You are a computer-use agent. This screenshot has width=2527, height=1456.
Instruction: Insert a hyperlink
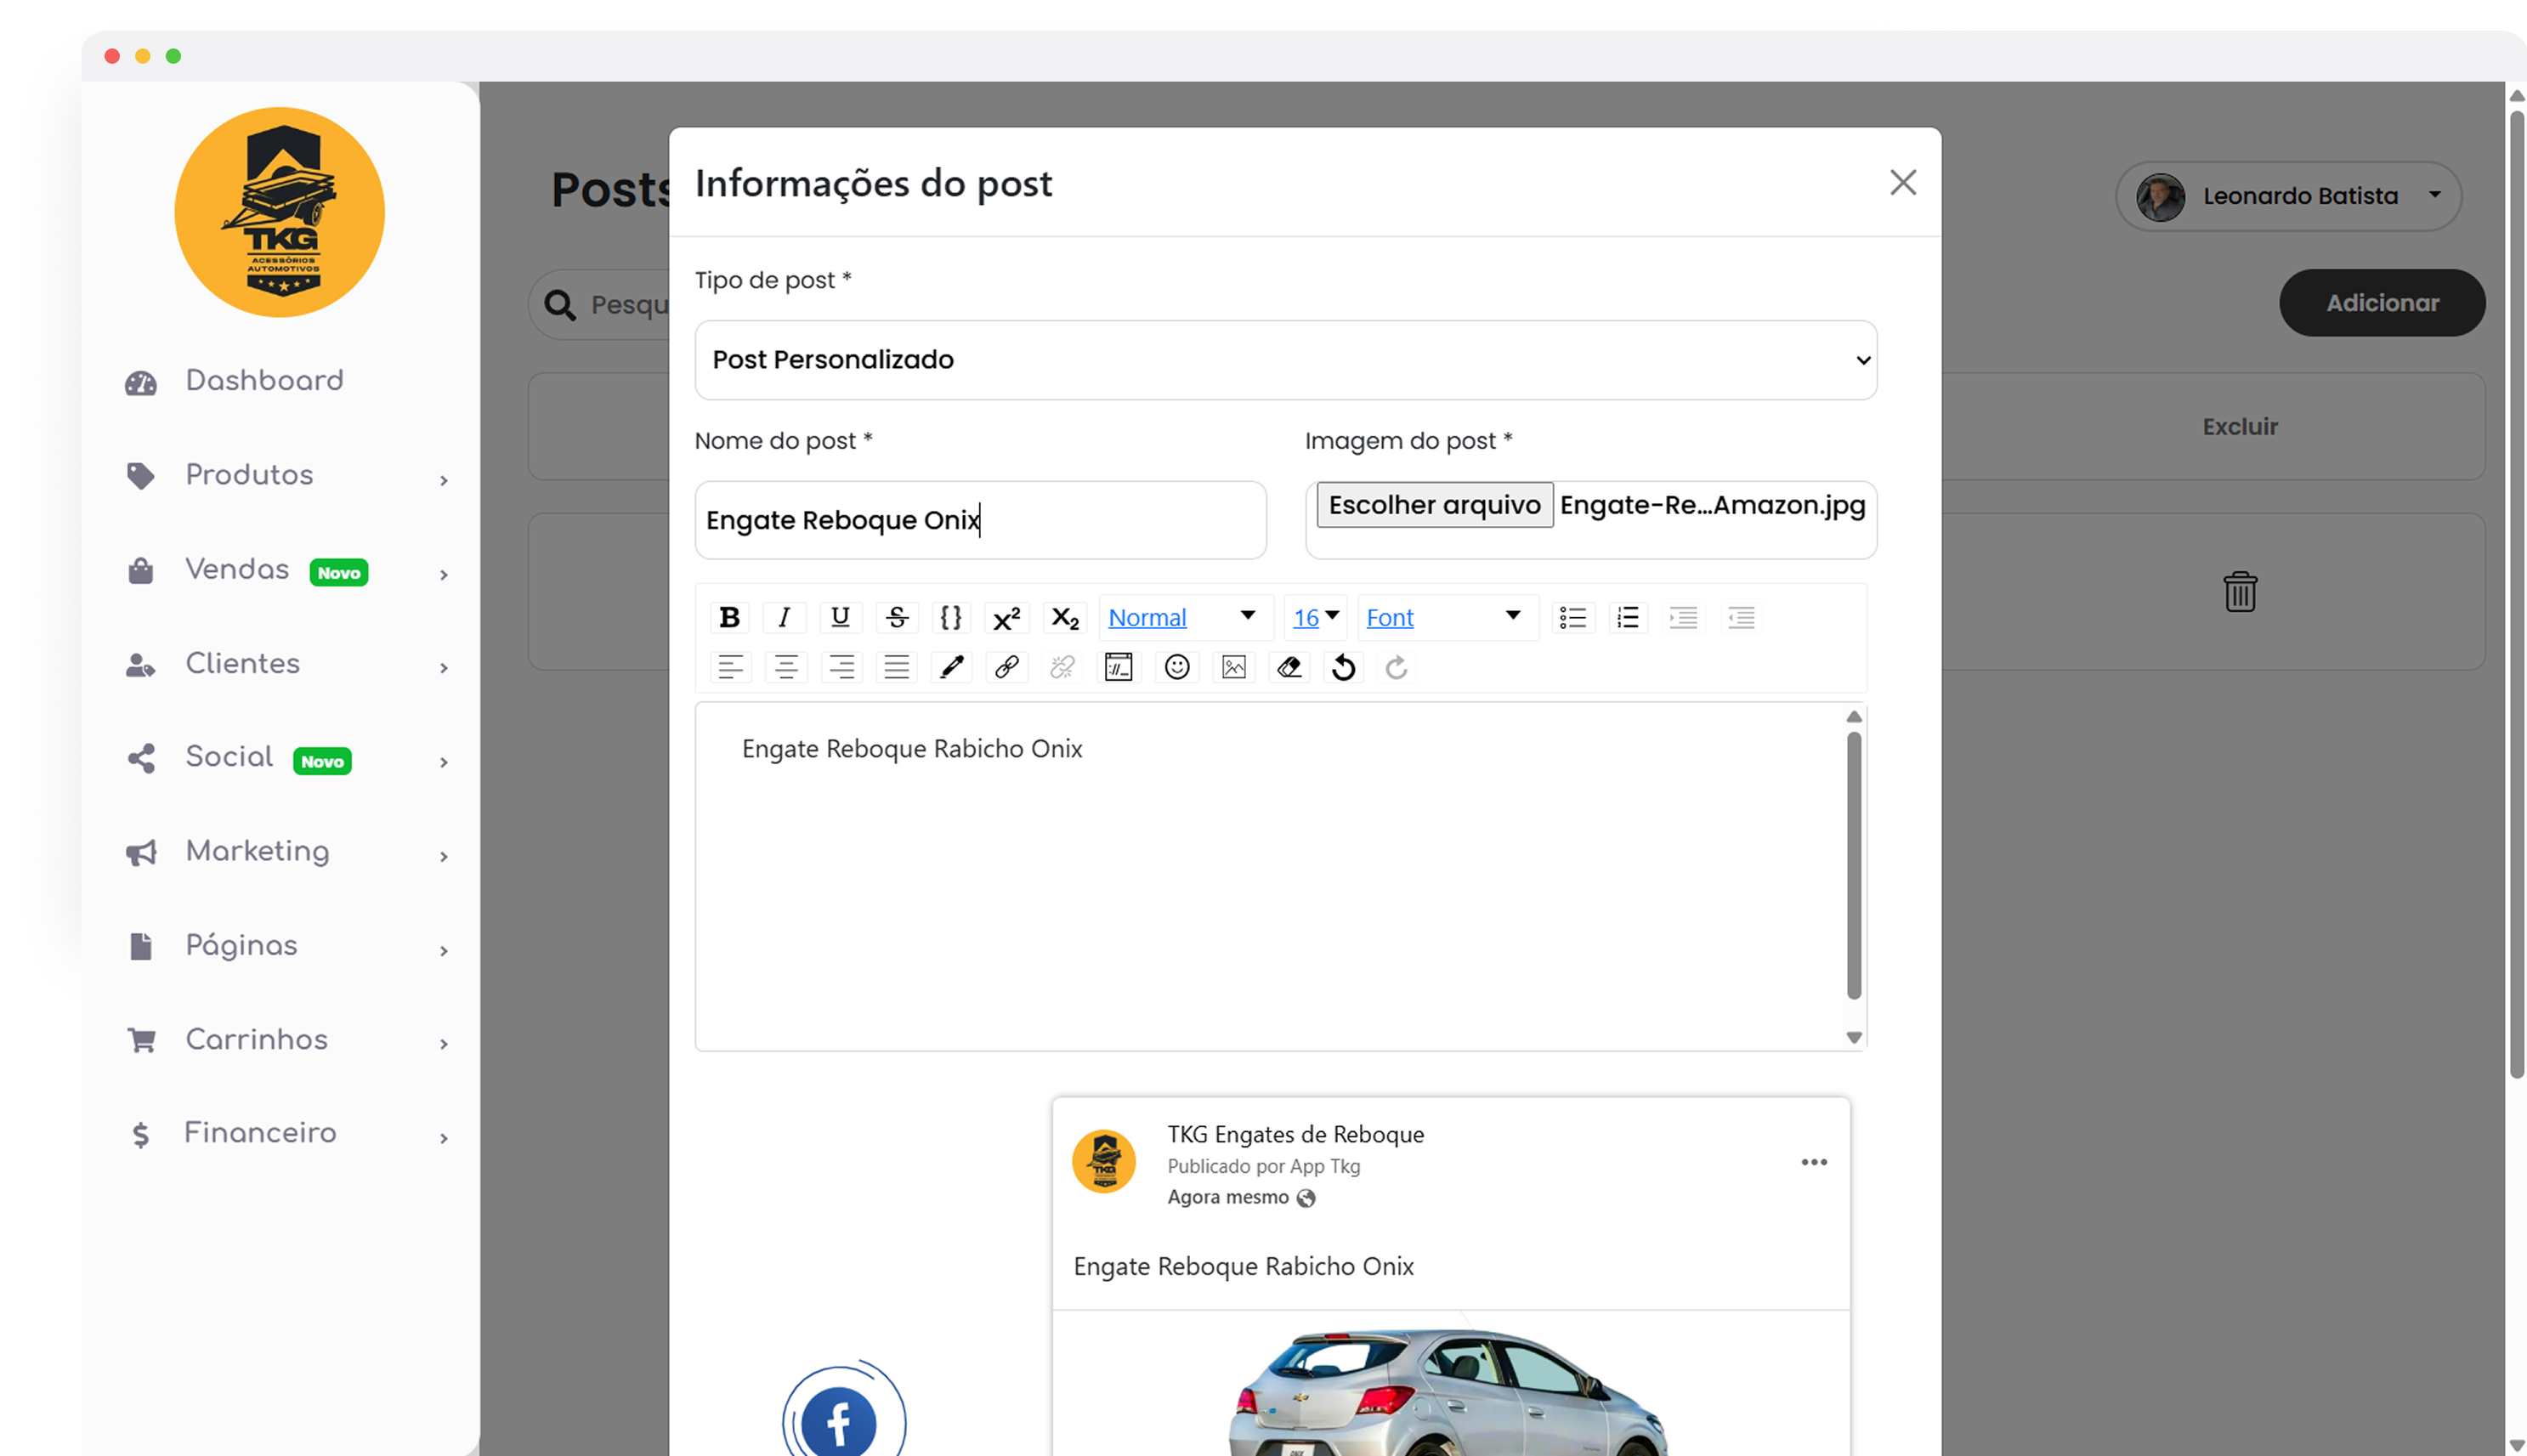(1006, 667)
